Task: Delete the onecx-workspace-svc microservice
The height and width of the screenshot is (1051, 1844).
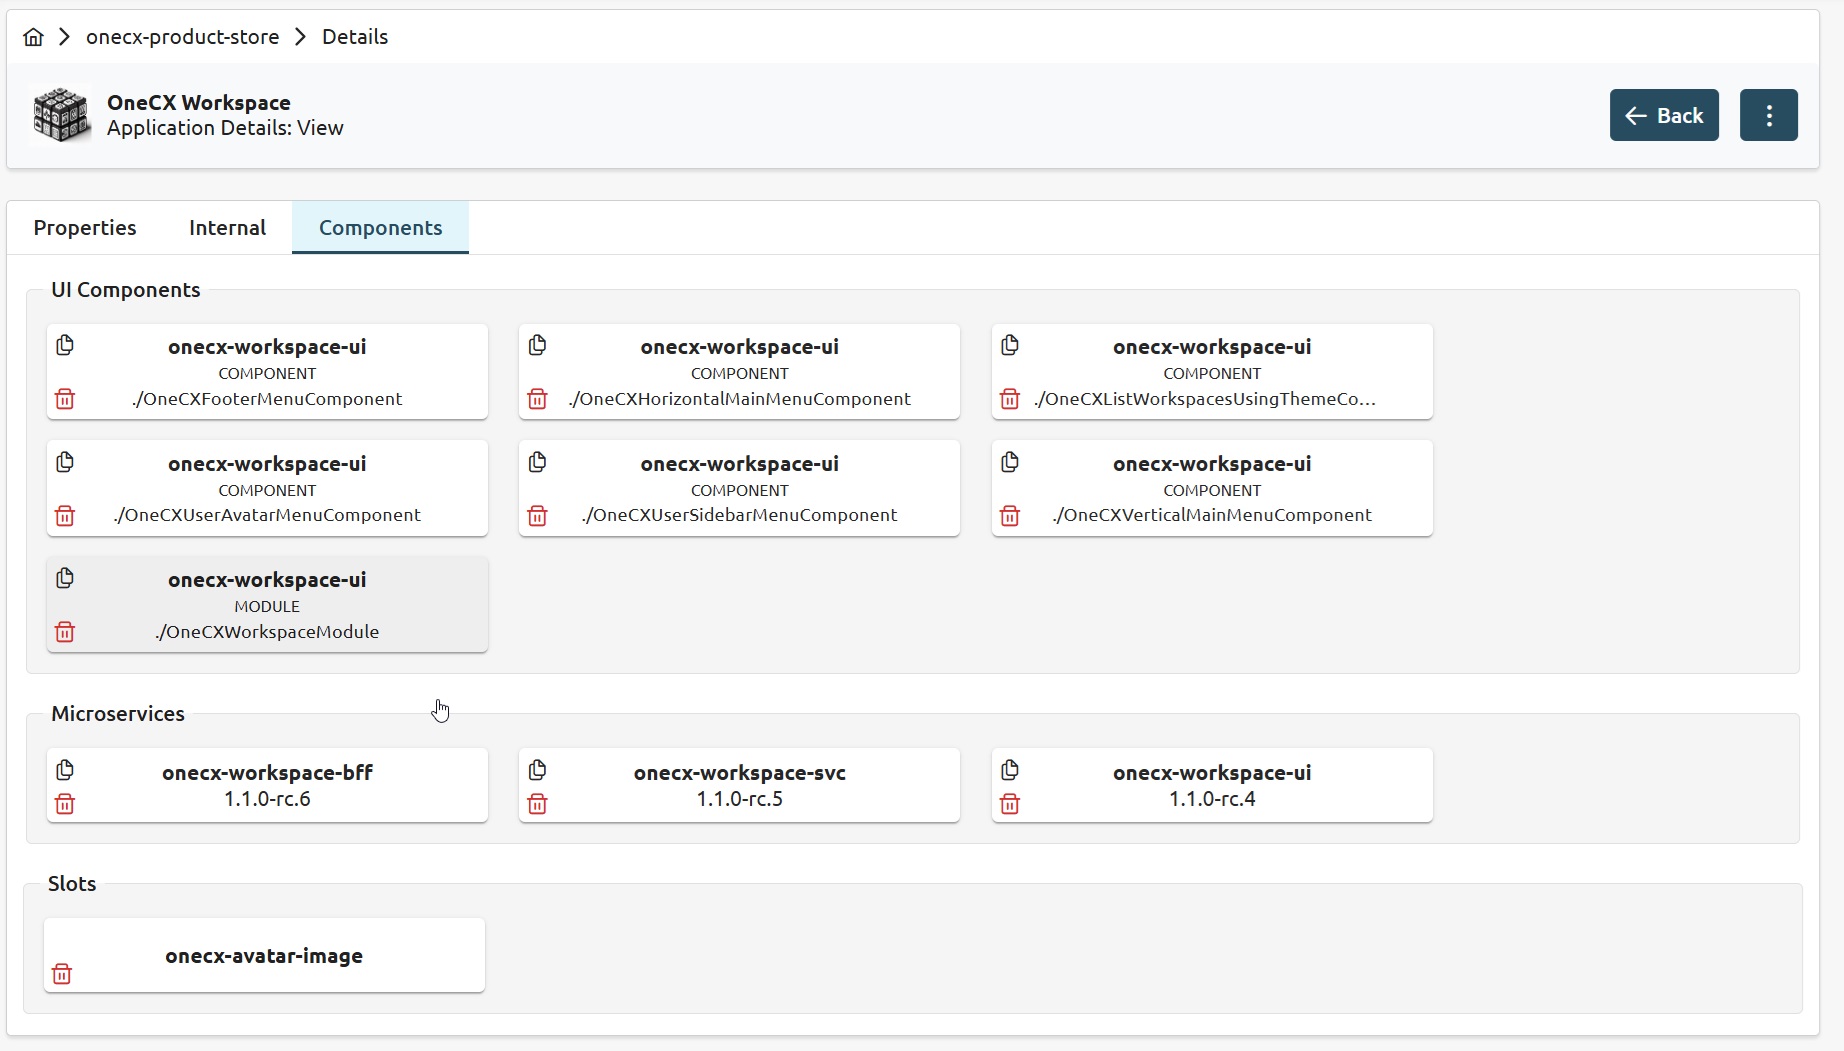Action: [x=537, y=804]
